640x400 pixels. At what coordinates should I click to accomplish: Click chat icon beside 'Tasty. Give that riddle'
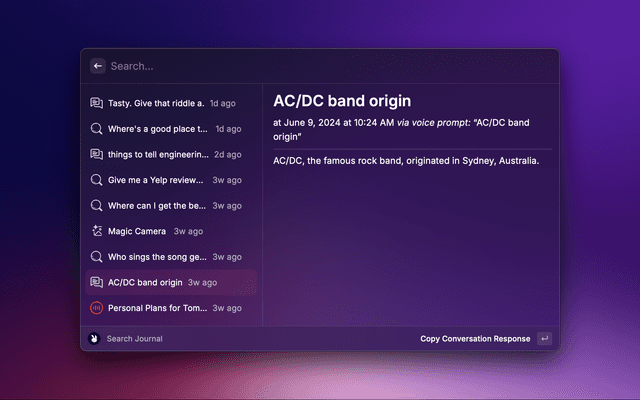[x=97, y=103]
